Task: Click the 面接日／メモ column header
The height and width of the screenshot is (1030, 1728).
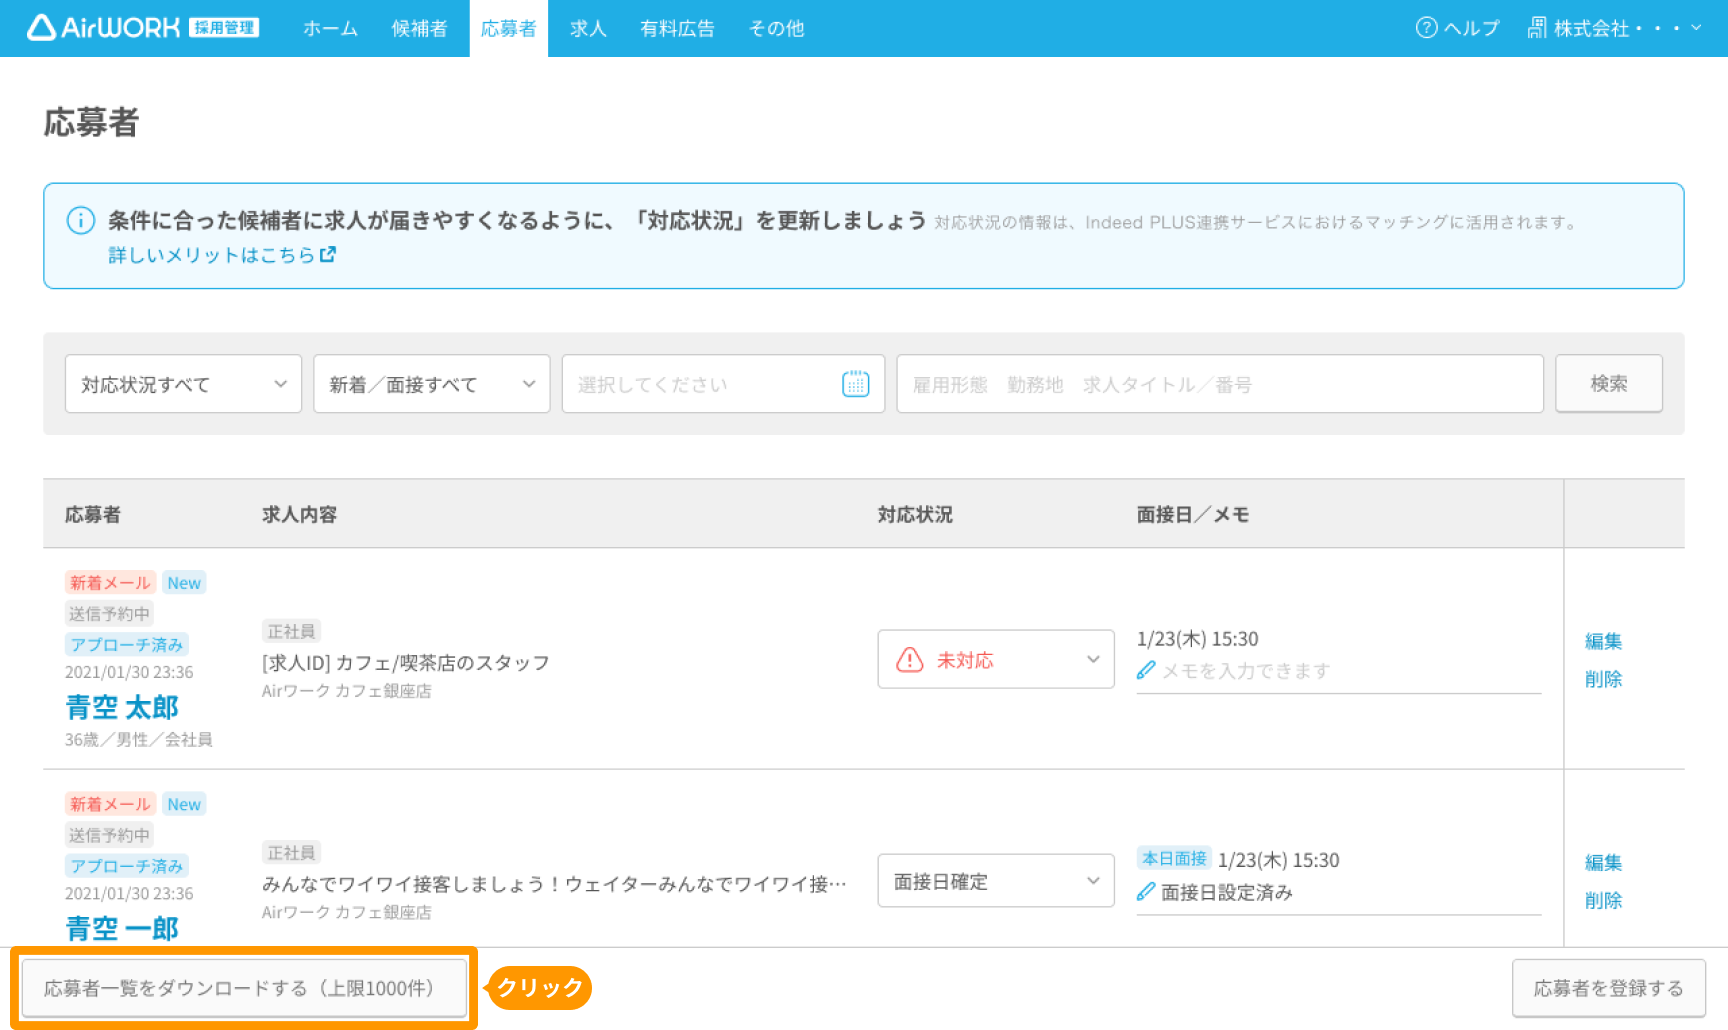Action: [x=1193, y=514]
